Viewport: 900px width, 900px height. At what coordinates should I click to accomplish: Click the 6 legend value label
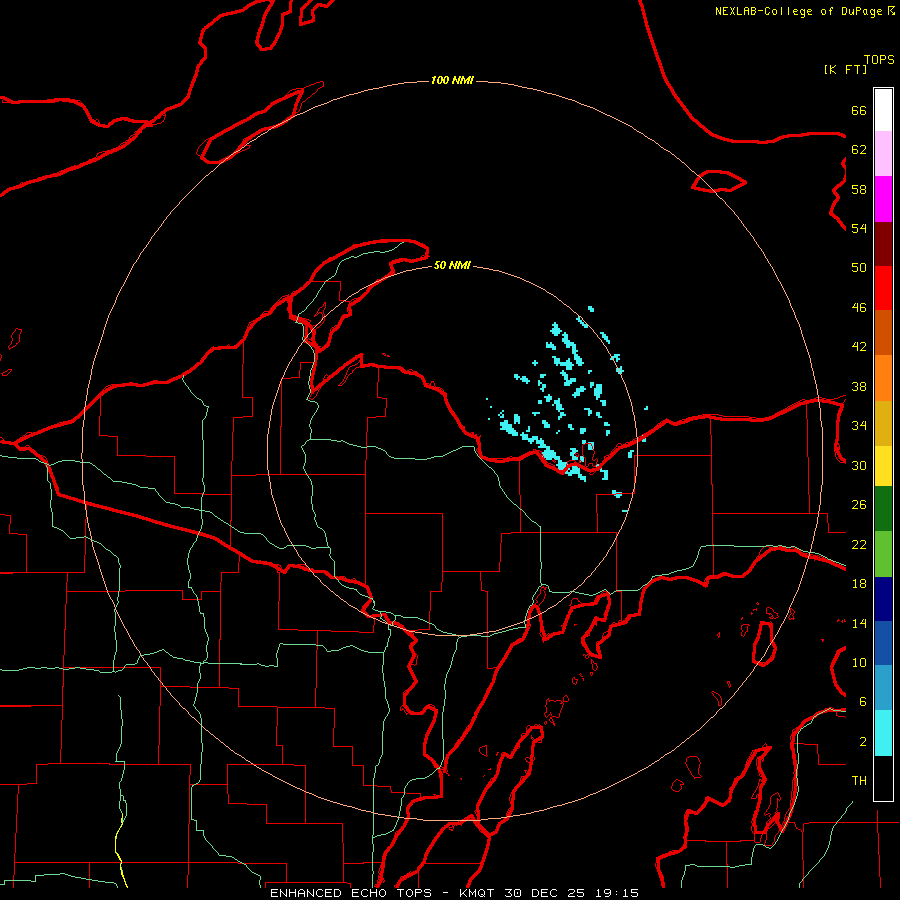(863, 702)
